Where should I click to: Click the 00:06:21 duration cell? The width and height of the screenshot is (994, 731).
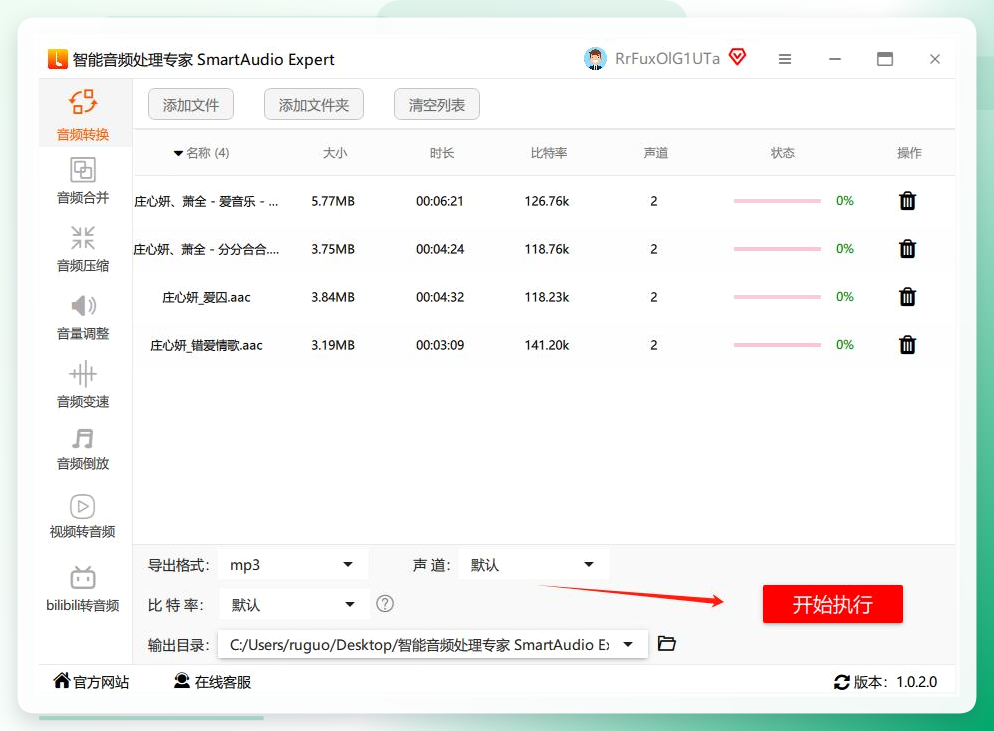pos(440,201)
